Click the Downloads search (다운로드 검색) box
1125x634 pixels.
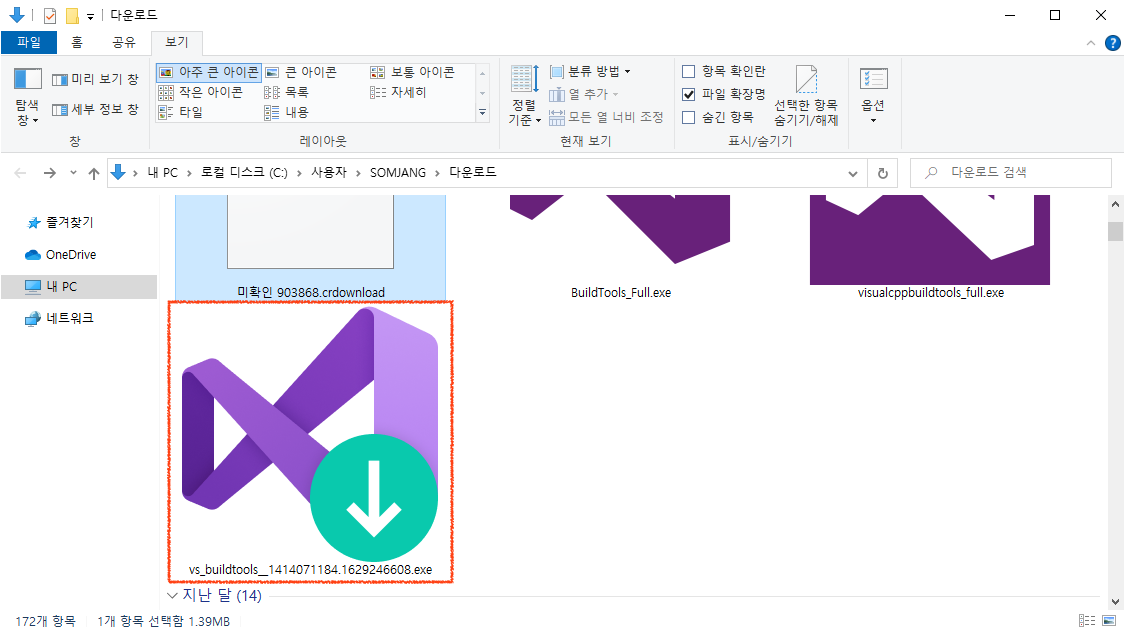[1011, 173]
